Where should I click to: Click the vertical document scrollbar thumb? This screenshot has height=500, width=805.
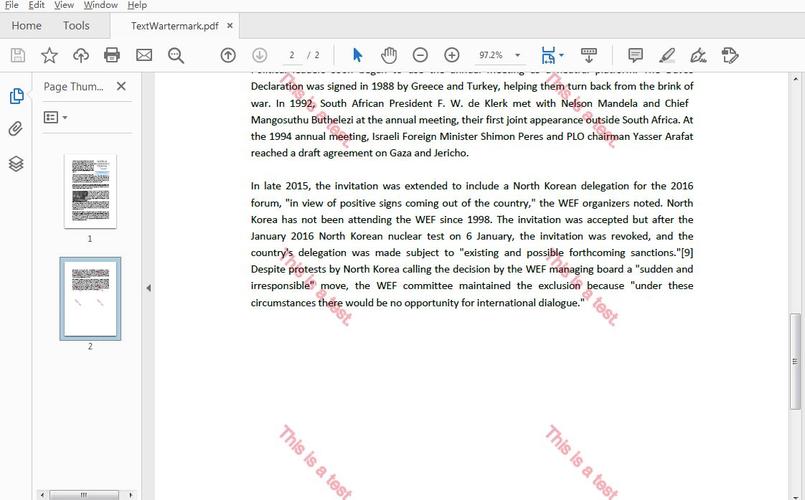(795, 361)
